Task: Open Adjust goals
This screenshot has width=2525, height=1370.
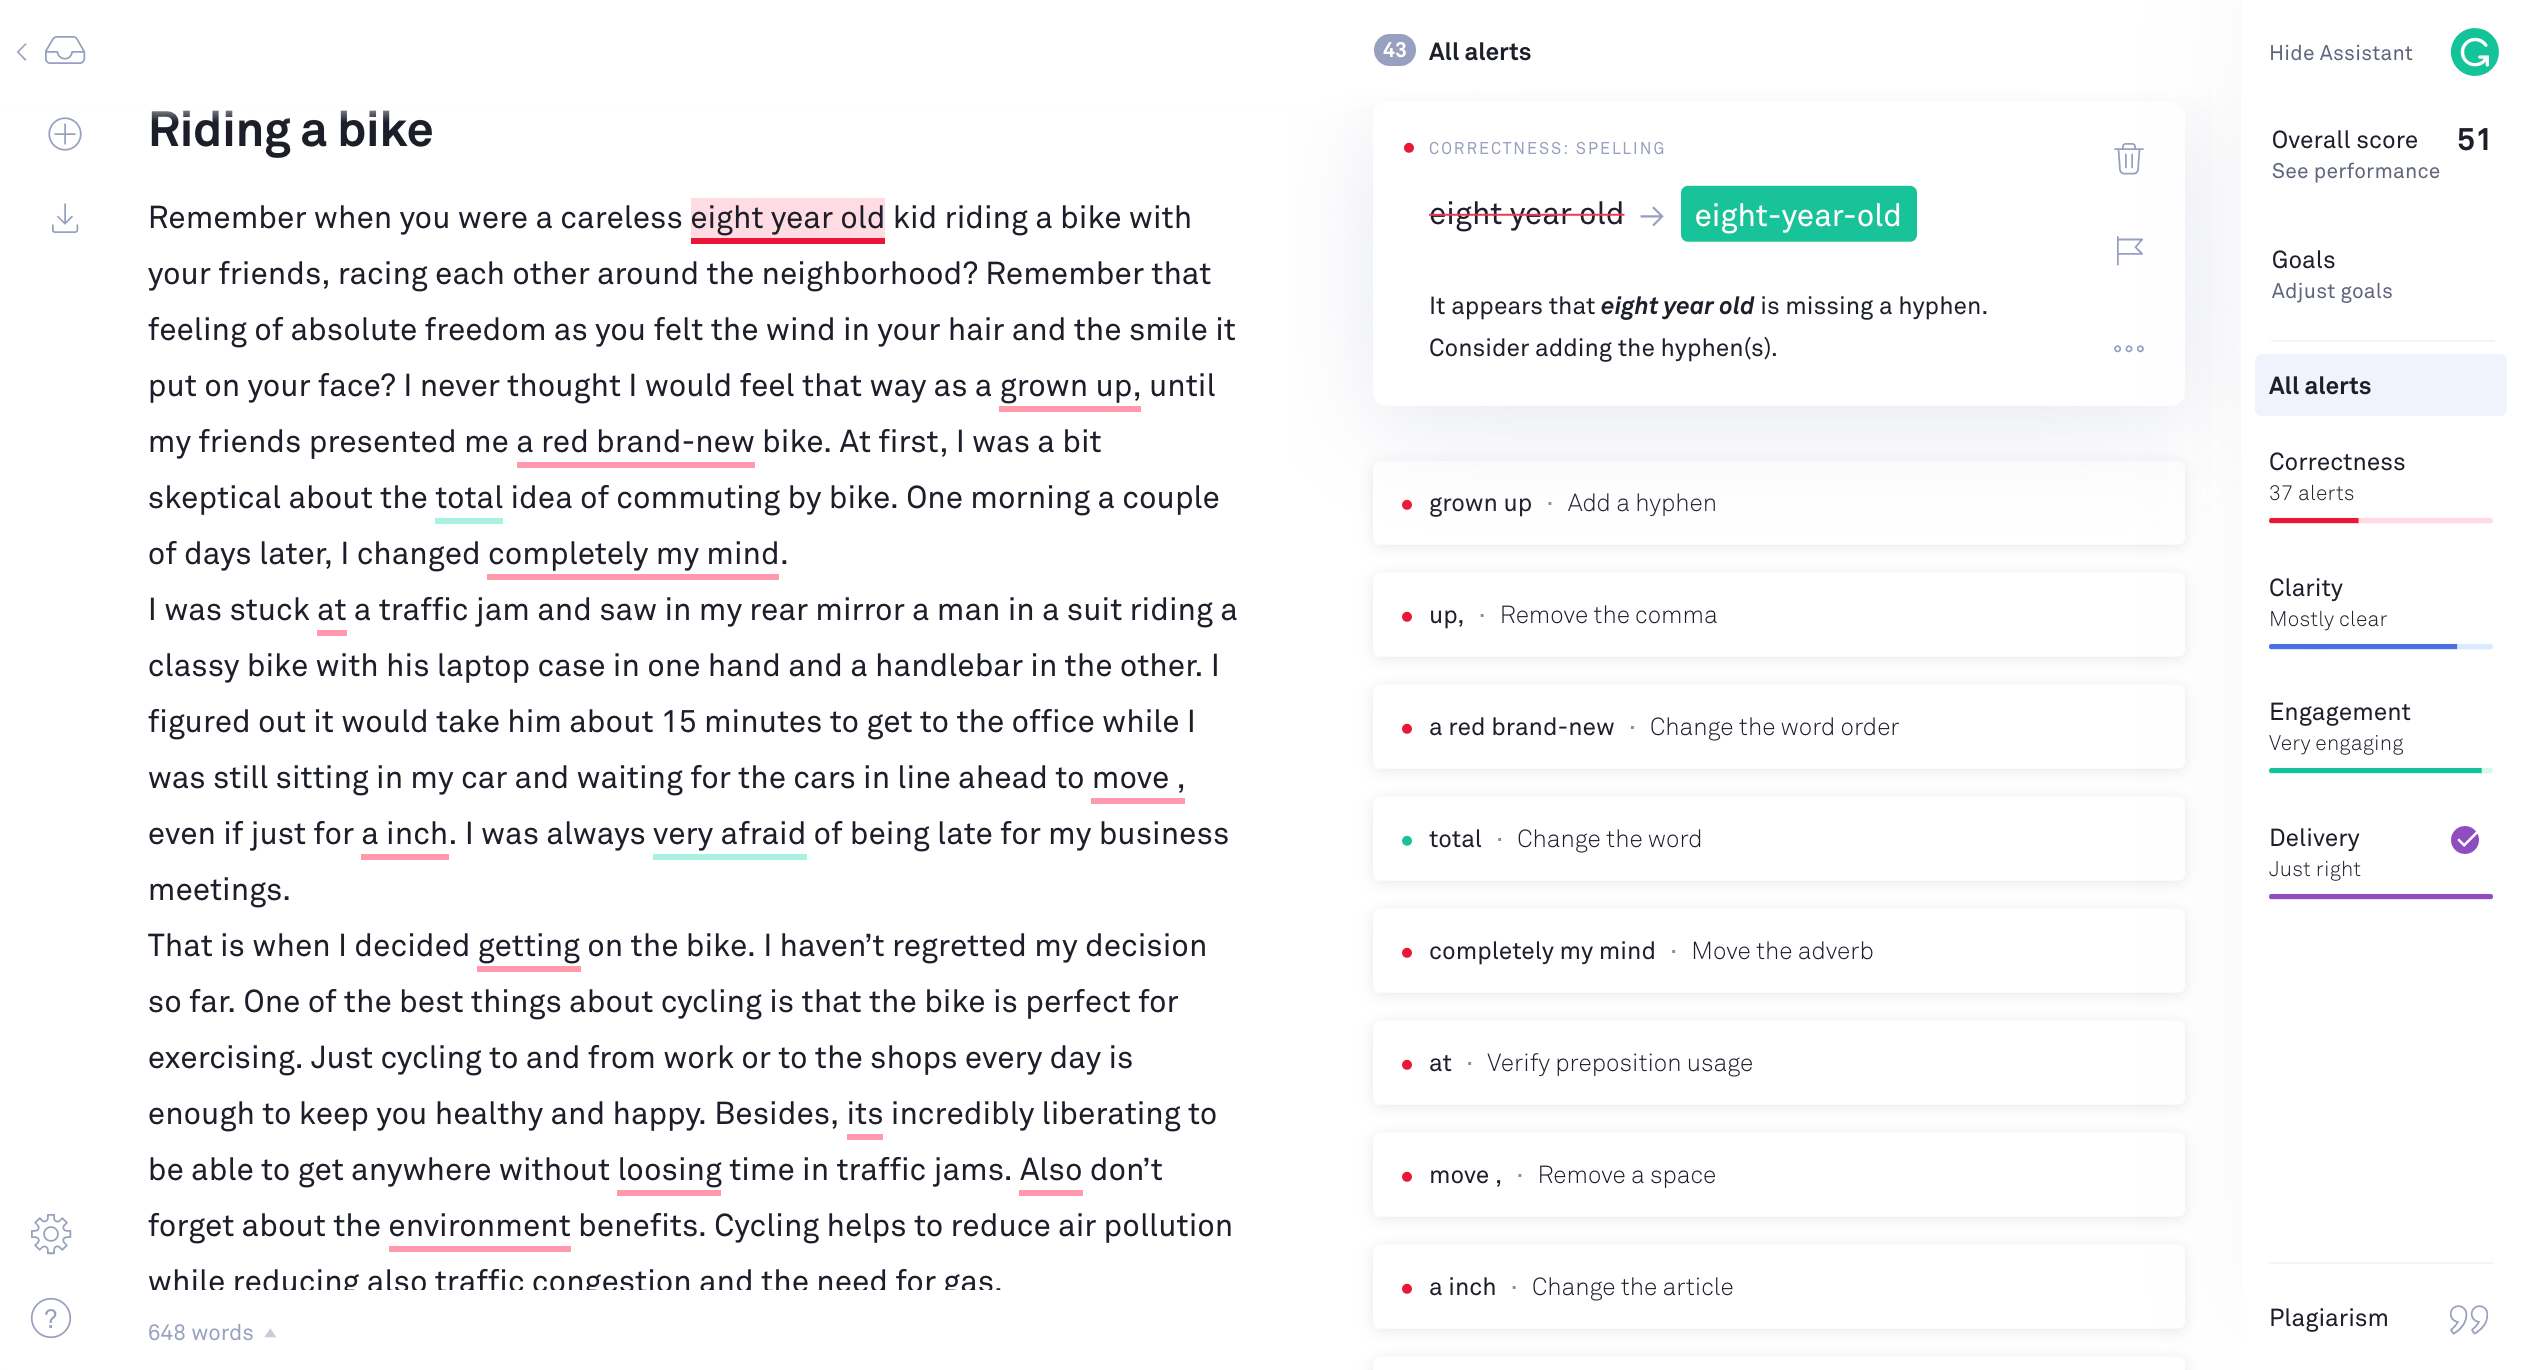Action: click(2331, 291)
